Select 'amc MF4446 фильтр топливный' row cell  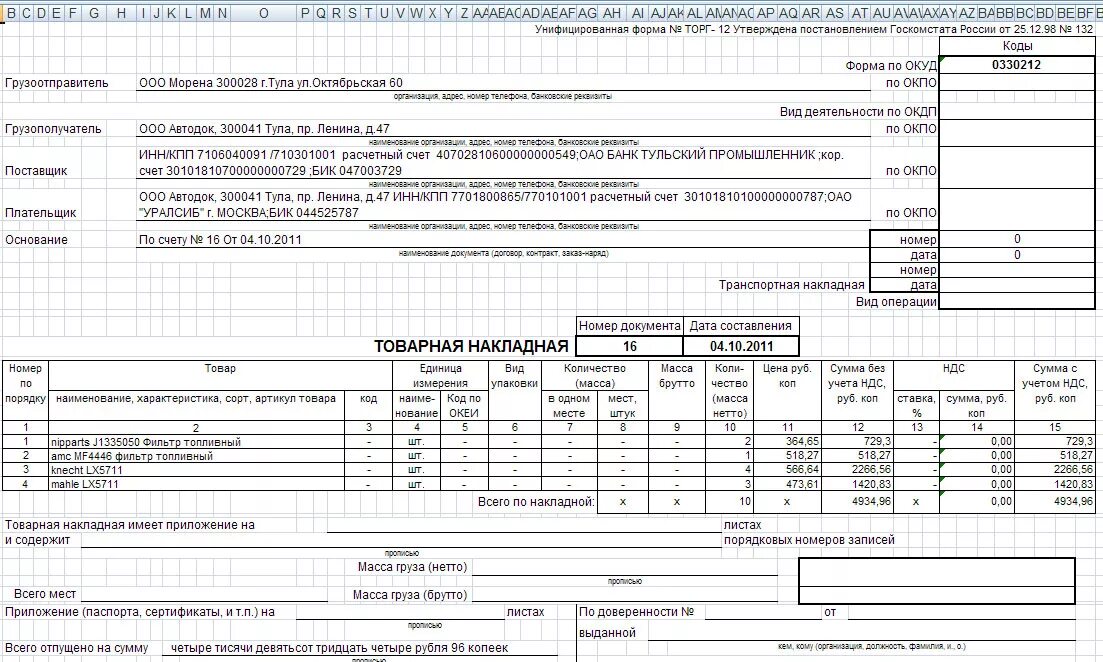(x=196, y=456)
